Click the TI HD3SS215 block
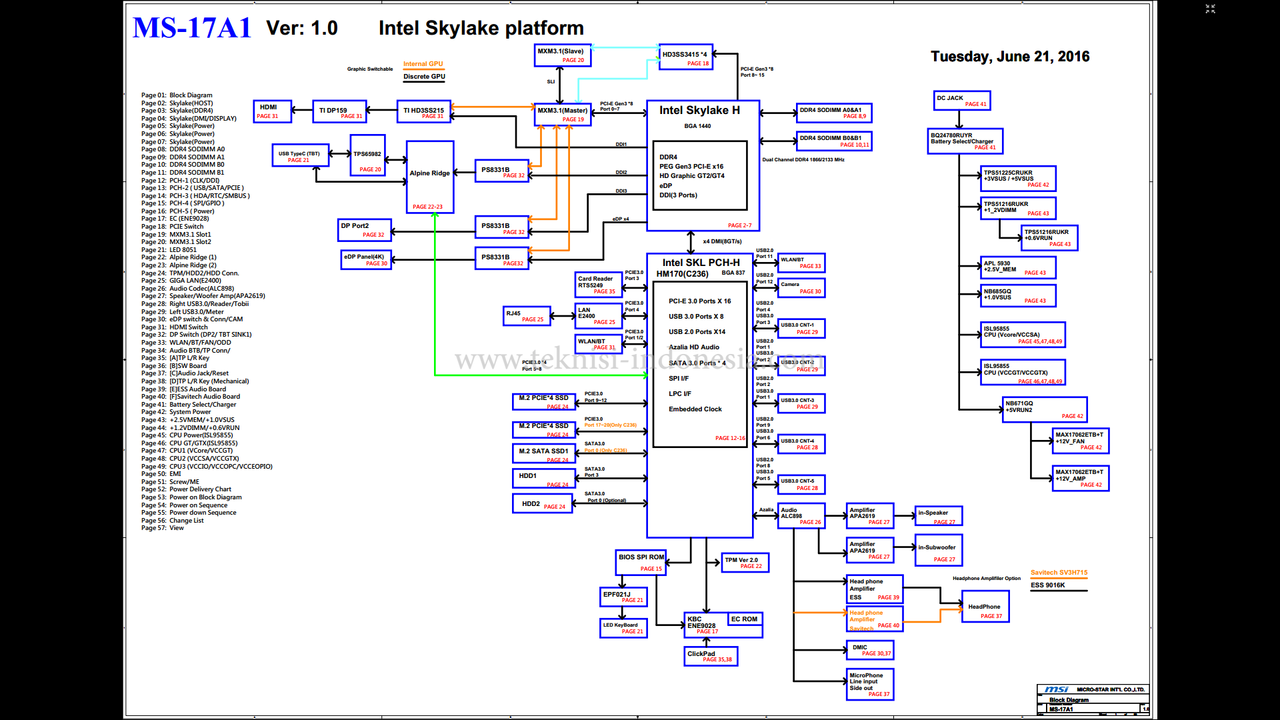The image size is (1280, 720). [x=425, y=110]
